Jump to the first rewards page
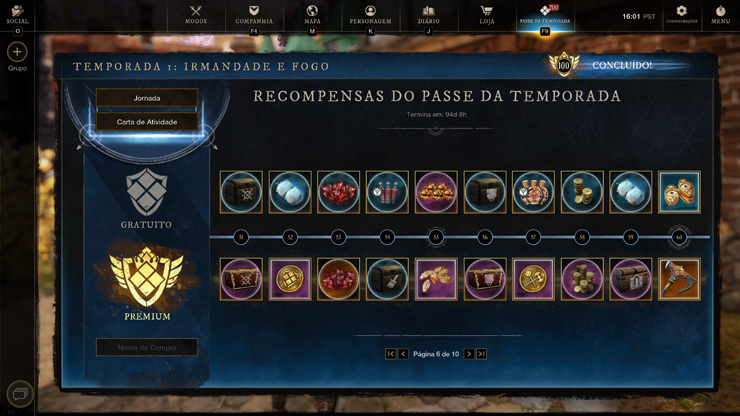The width and height of the screenshot is (740, 416). click(x=391, y=354)
